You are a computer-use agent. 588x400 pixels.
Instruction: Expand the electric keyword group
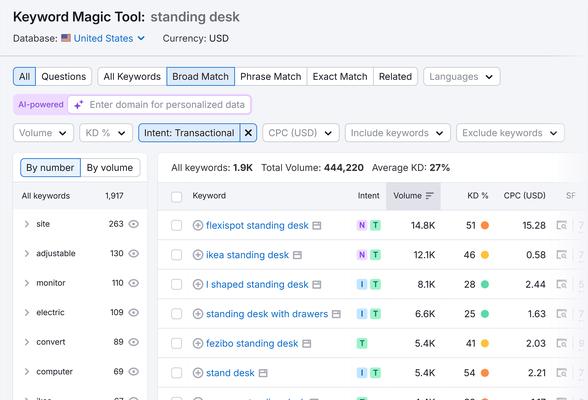pos(27,313)
